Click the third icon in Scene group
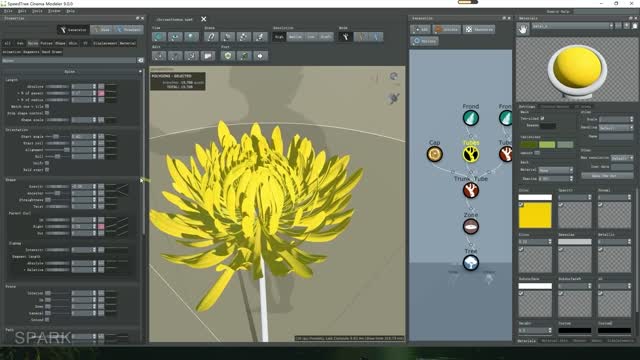 pyautogui.click(x=244, y=37)
